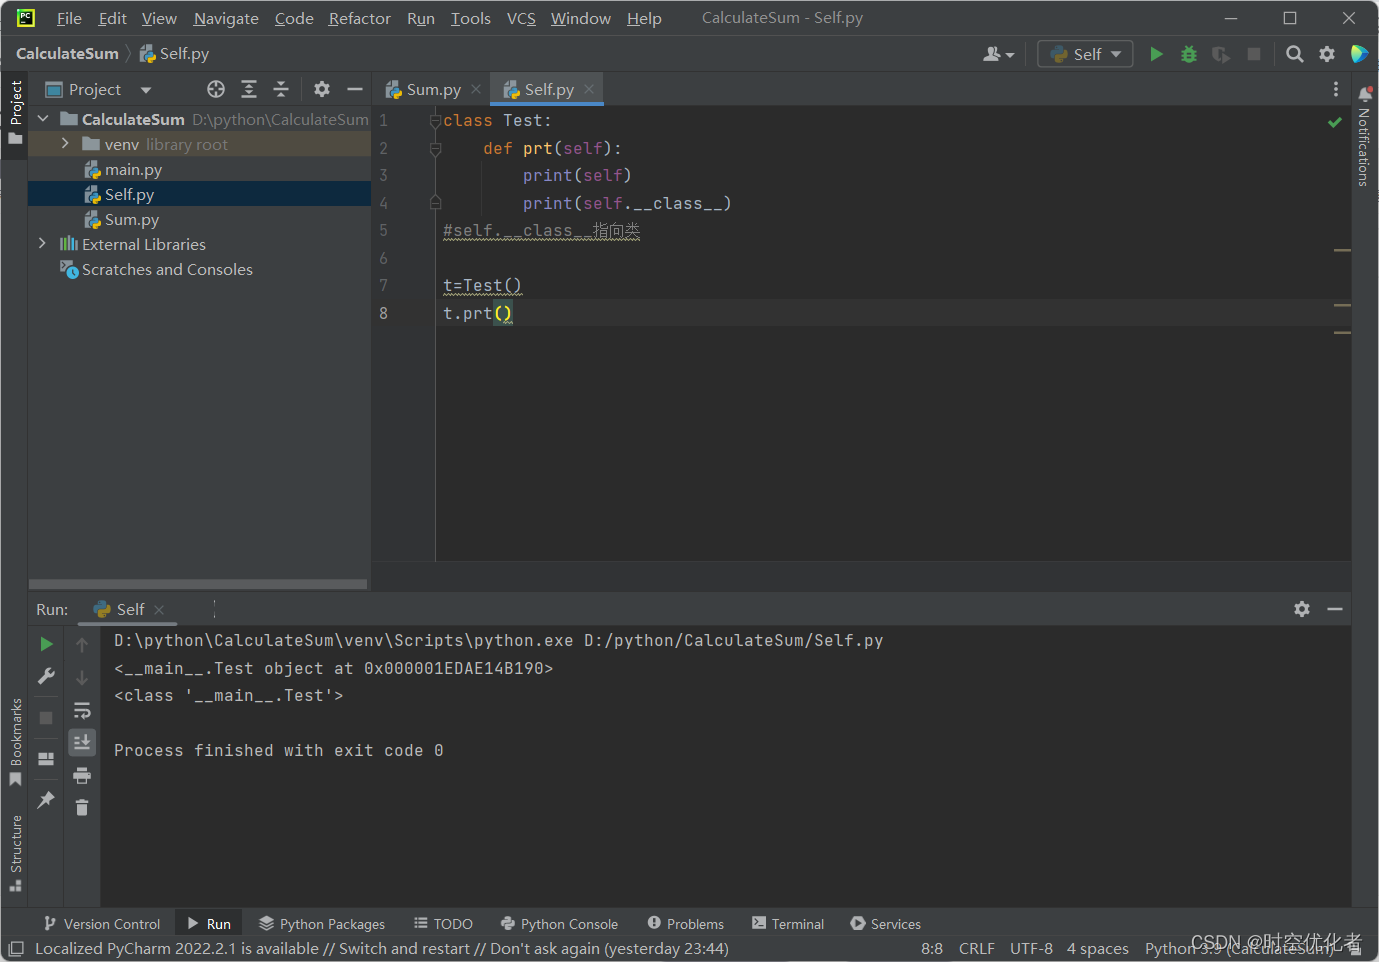This screenshot has height=962, width=1379.
Task: Print console output icon
Action: (x=82, y=775)
